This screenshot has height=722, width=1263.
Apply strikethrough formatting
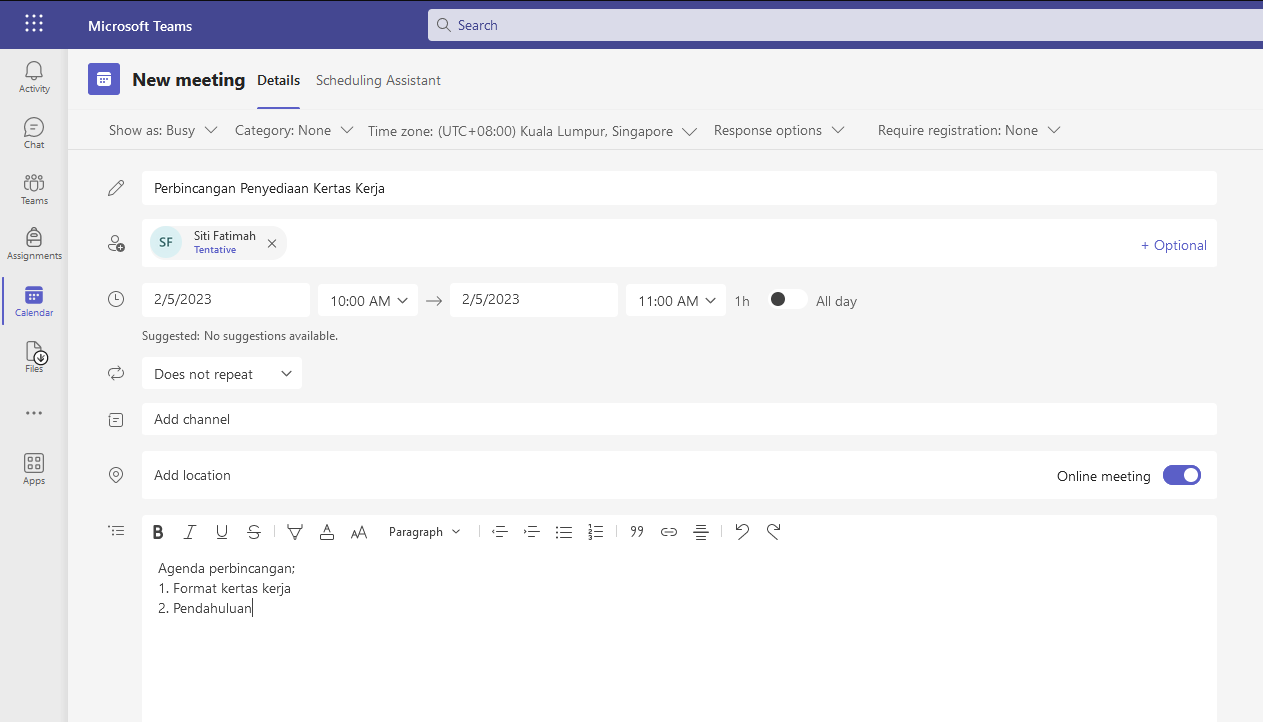tap(254, 532)
